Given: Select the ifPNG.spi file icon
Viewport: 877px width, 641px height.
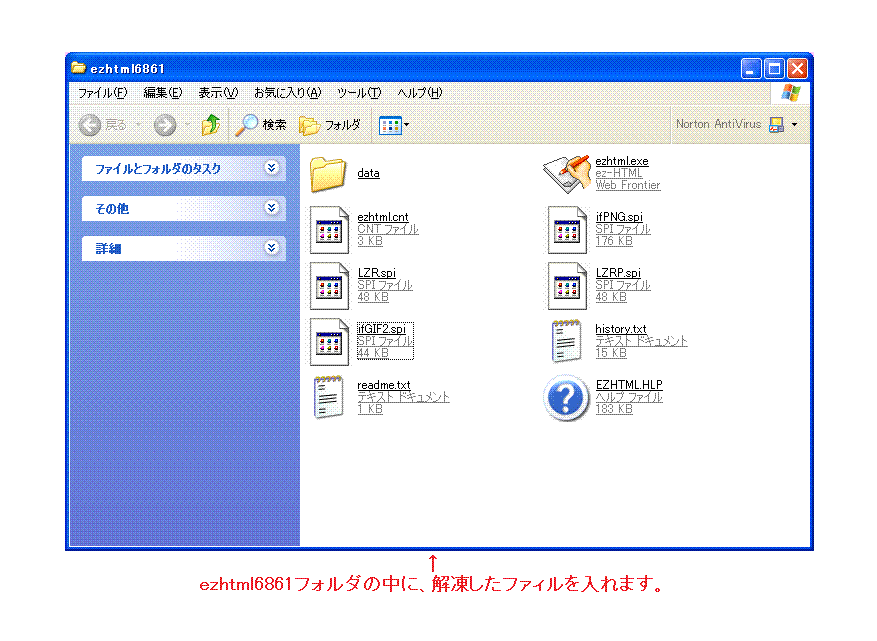Looking at the screenshot, I should (567, 229).
